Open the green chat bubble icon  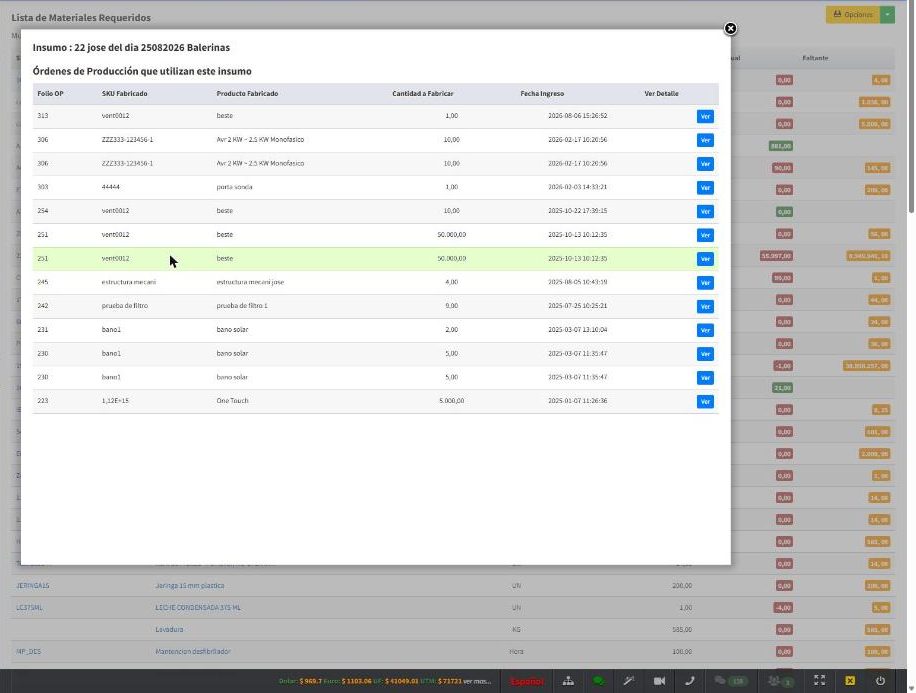598,681
